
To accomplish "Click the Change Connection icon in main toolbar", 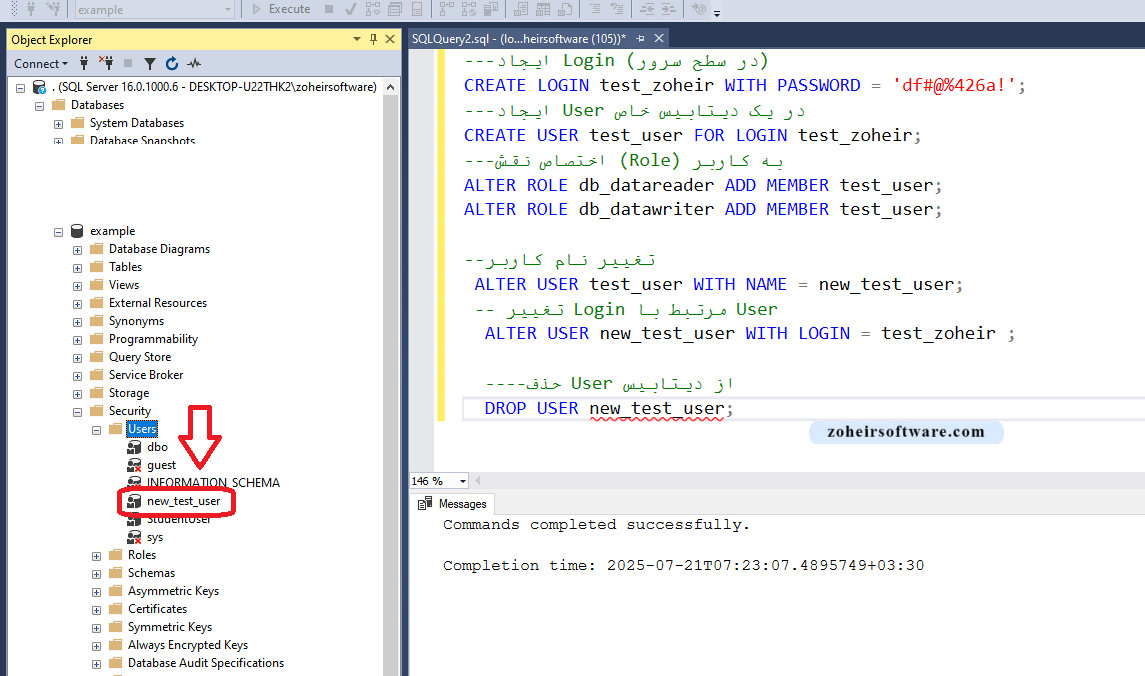I will tap(53, 9).
